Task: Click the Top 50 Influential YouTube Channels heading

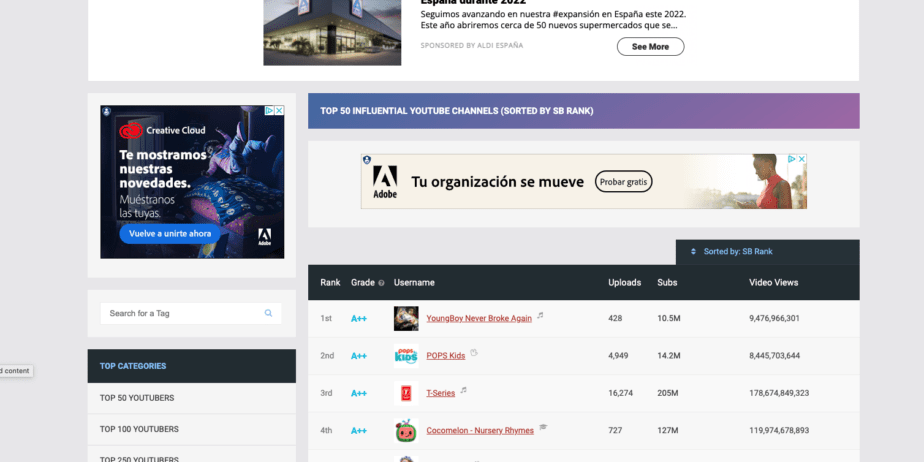Action: click(x=457, y=111)
